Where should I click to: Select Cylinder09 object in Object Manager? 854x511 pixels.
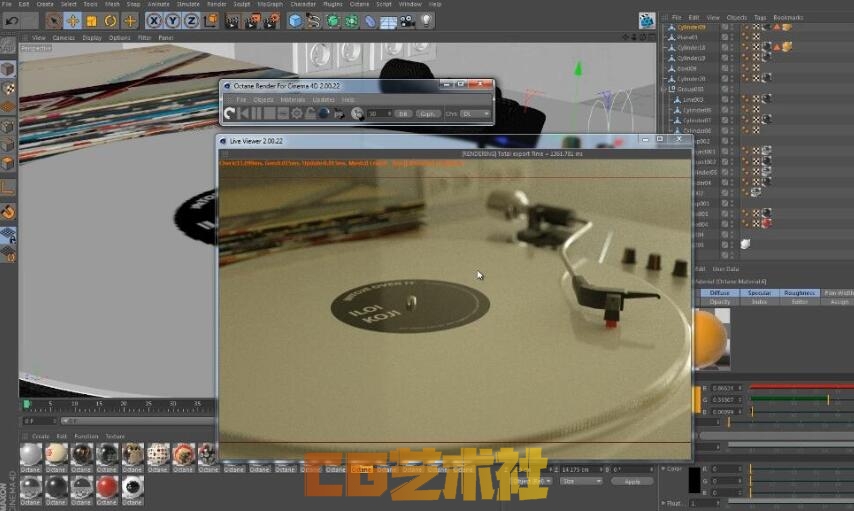tap(691, 27)
